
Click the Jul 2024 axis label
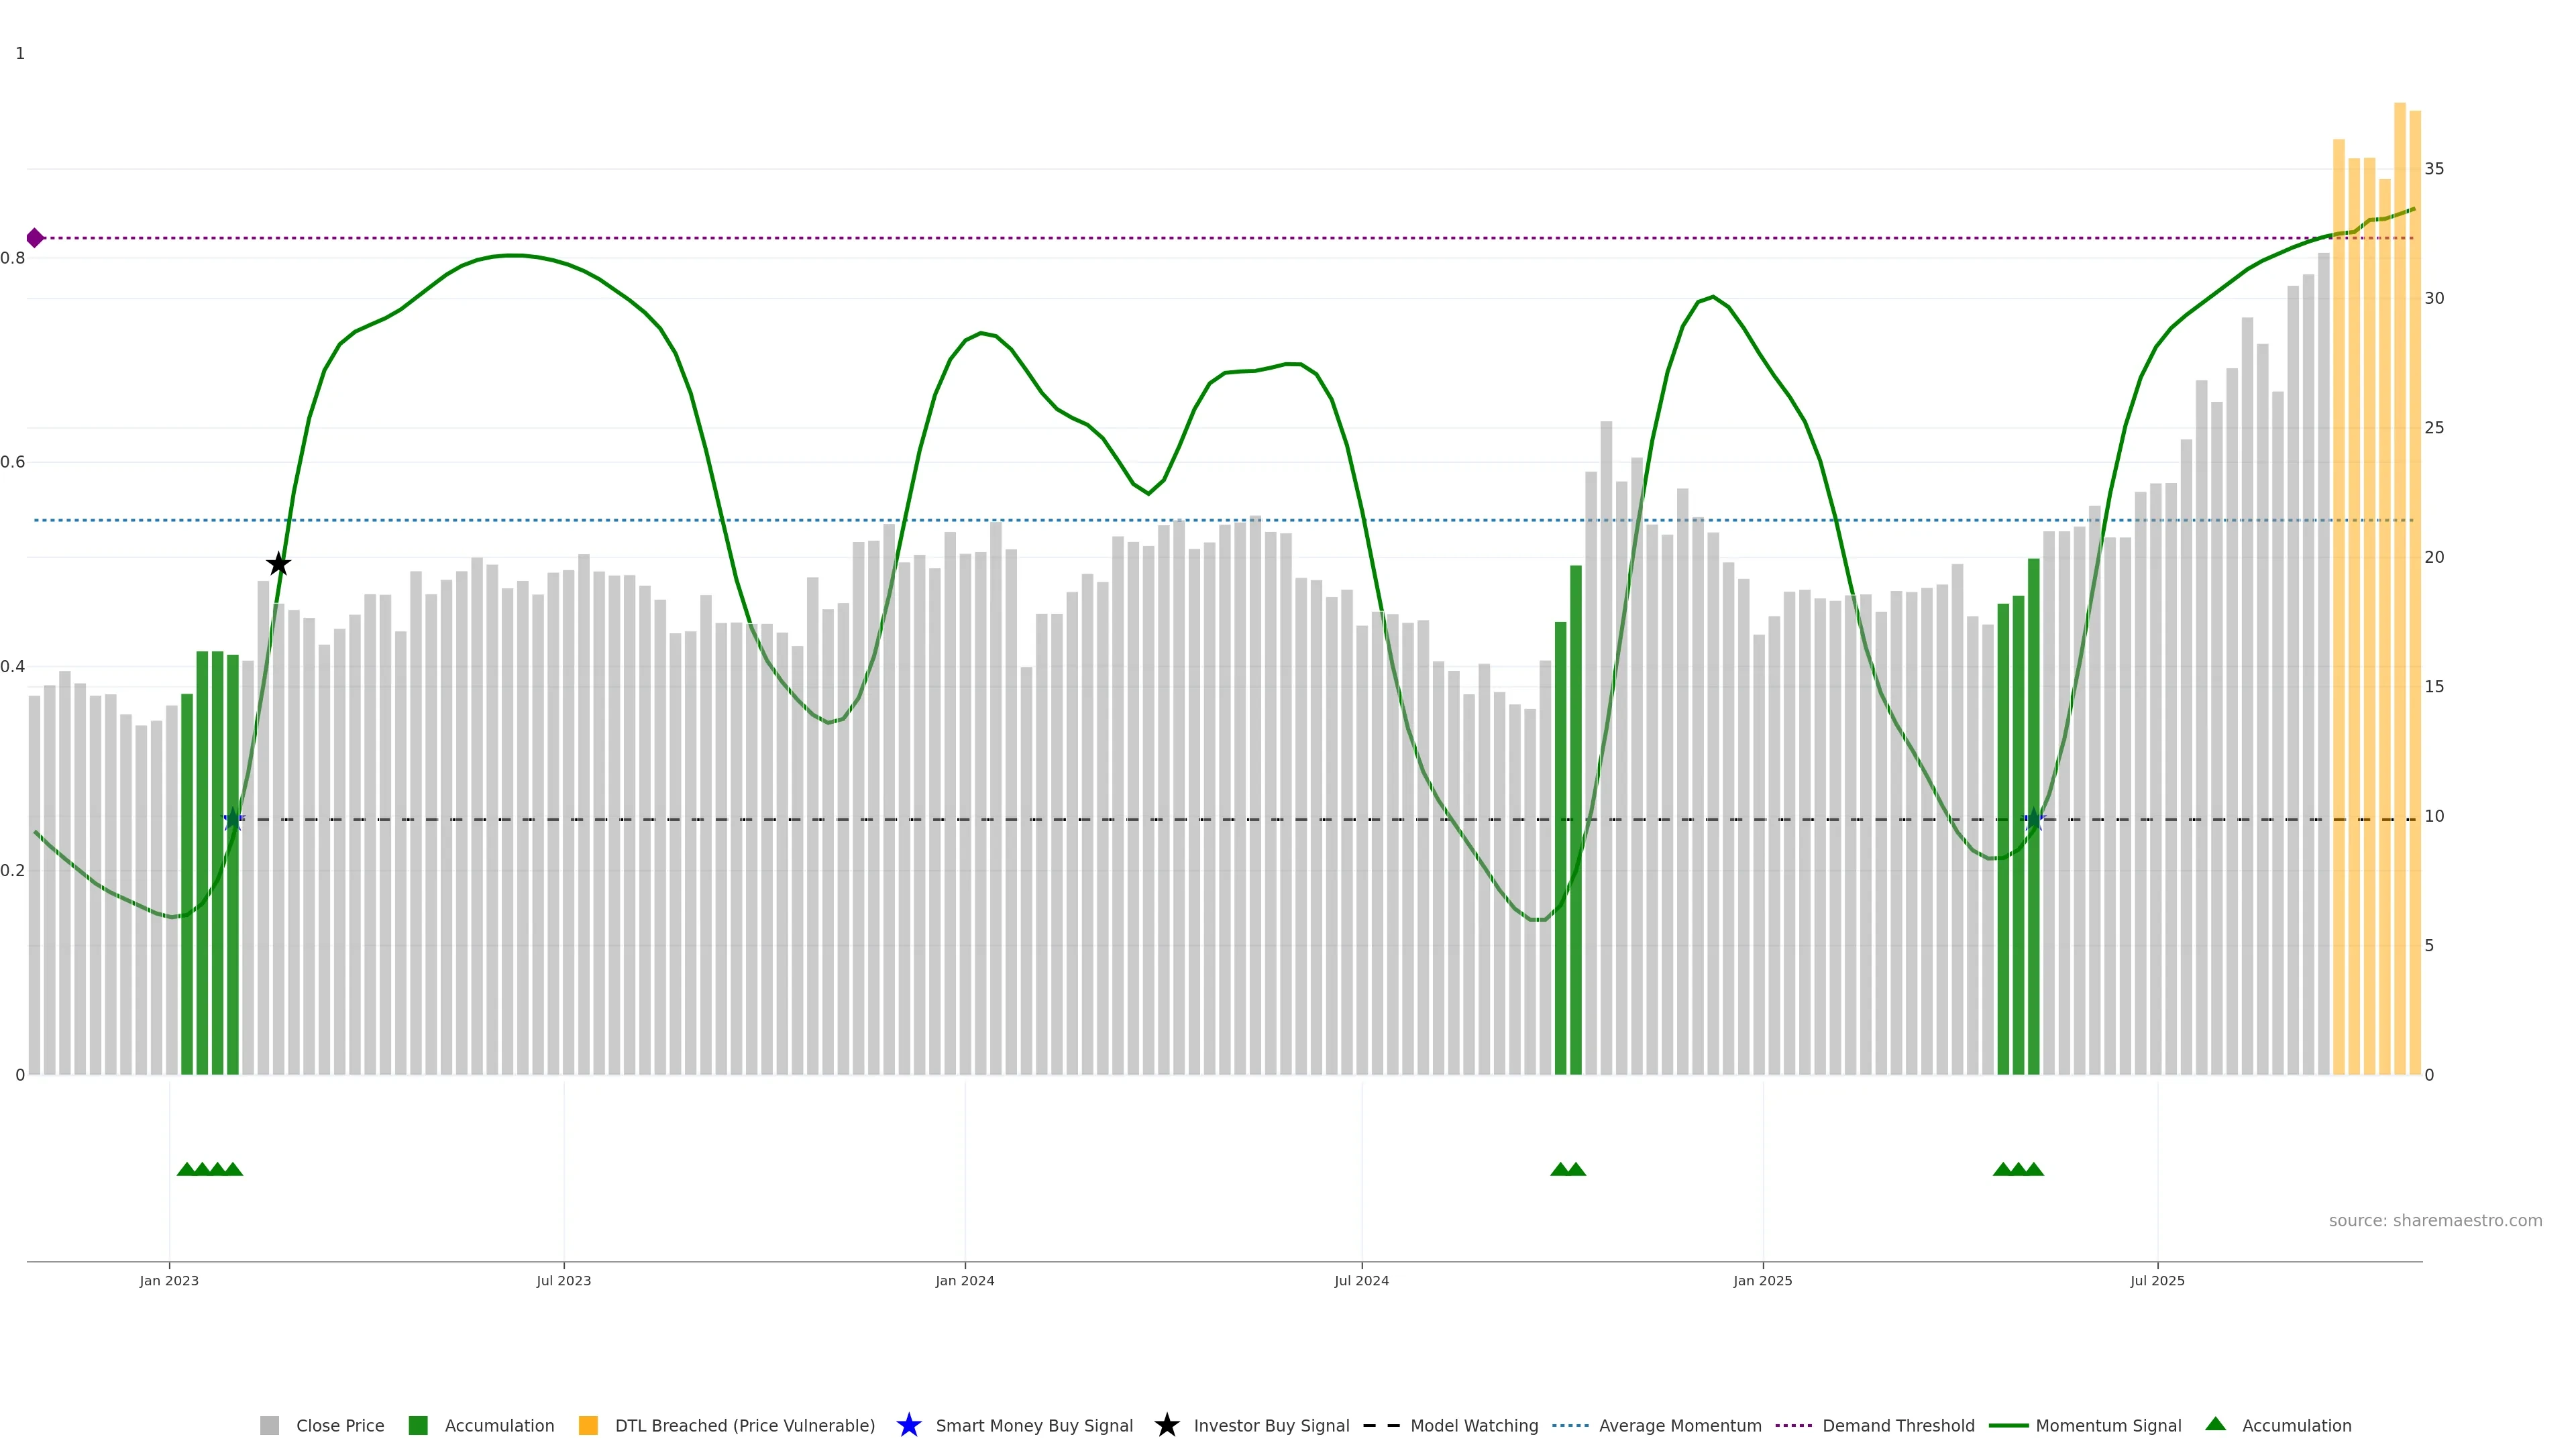pos(1361,1281)
